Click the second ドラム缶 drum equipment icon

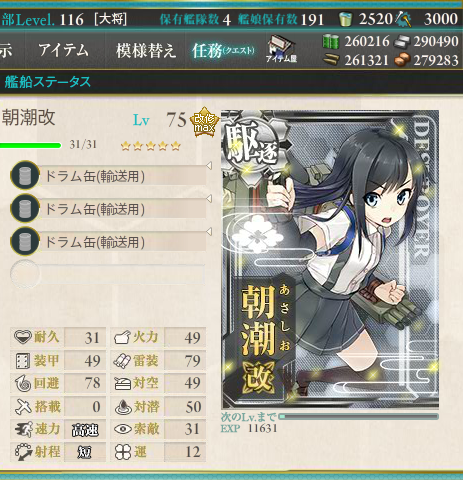pyautogui.click(x=25, y=208)
